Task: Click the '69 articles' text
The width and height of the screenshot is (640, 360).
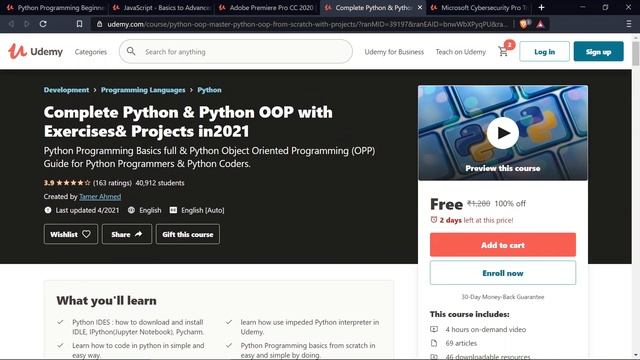Action: 461,343
